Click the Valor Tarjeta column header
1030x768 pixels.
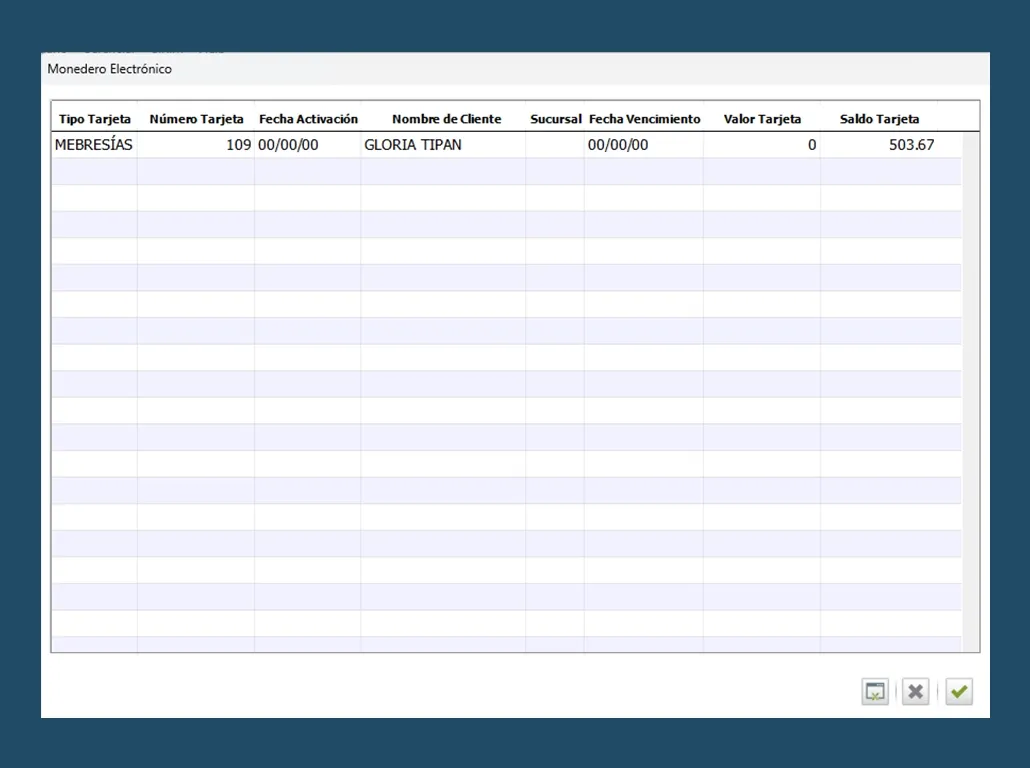tap(762, 119)
